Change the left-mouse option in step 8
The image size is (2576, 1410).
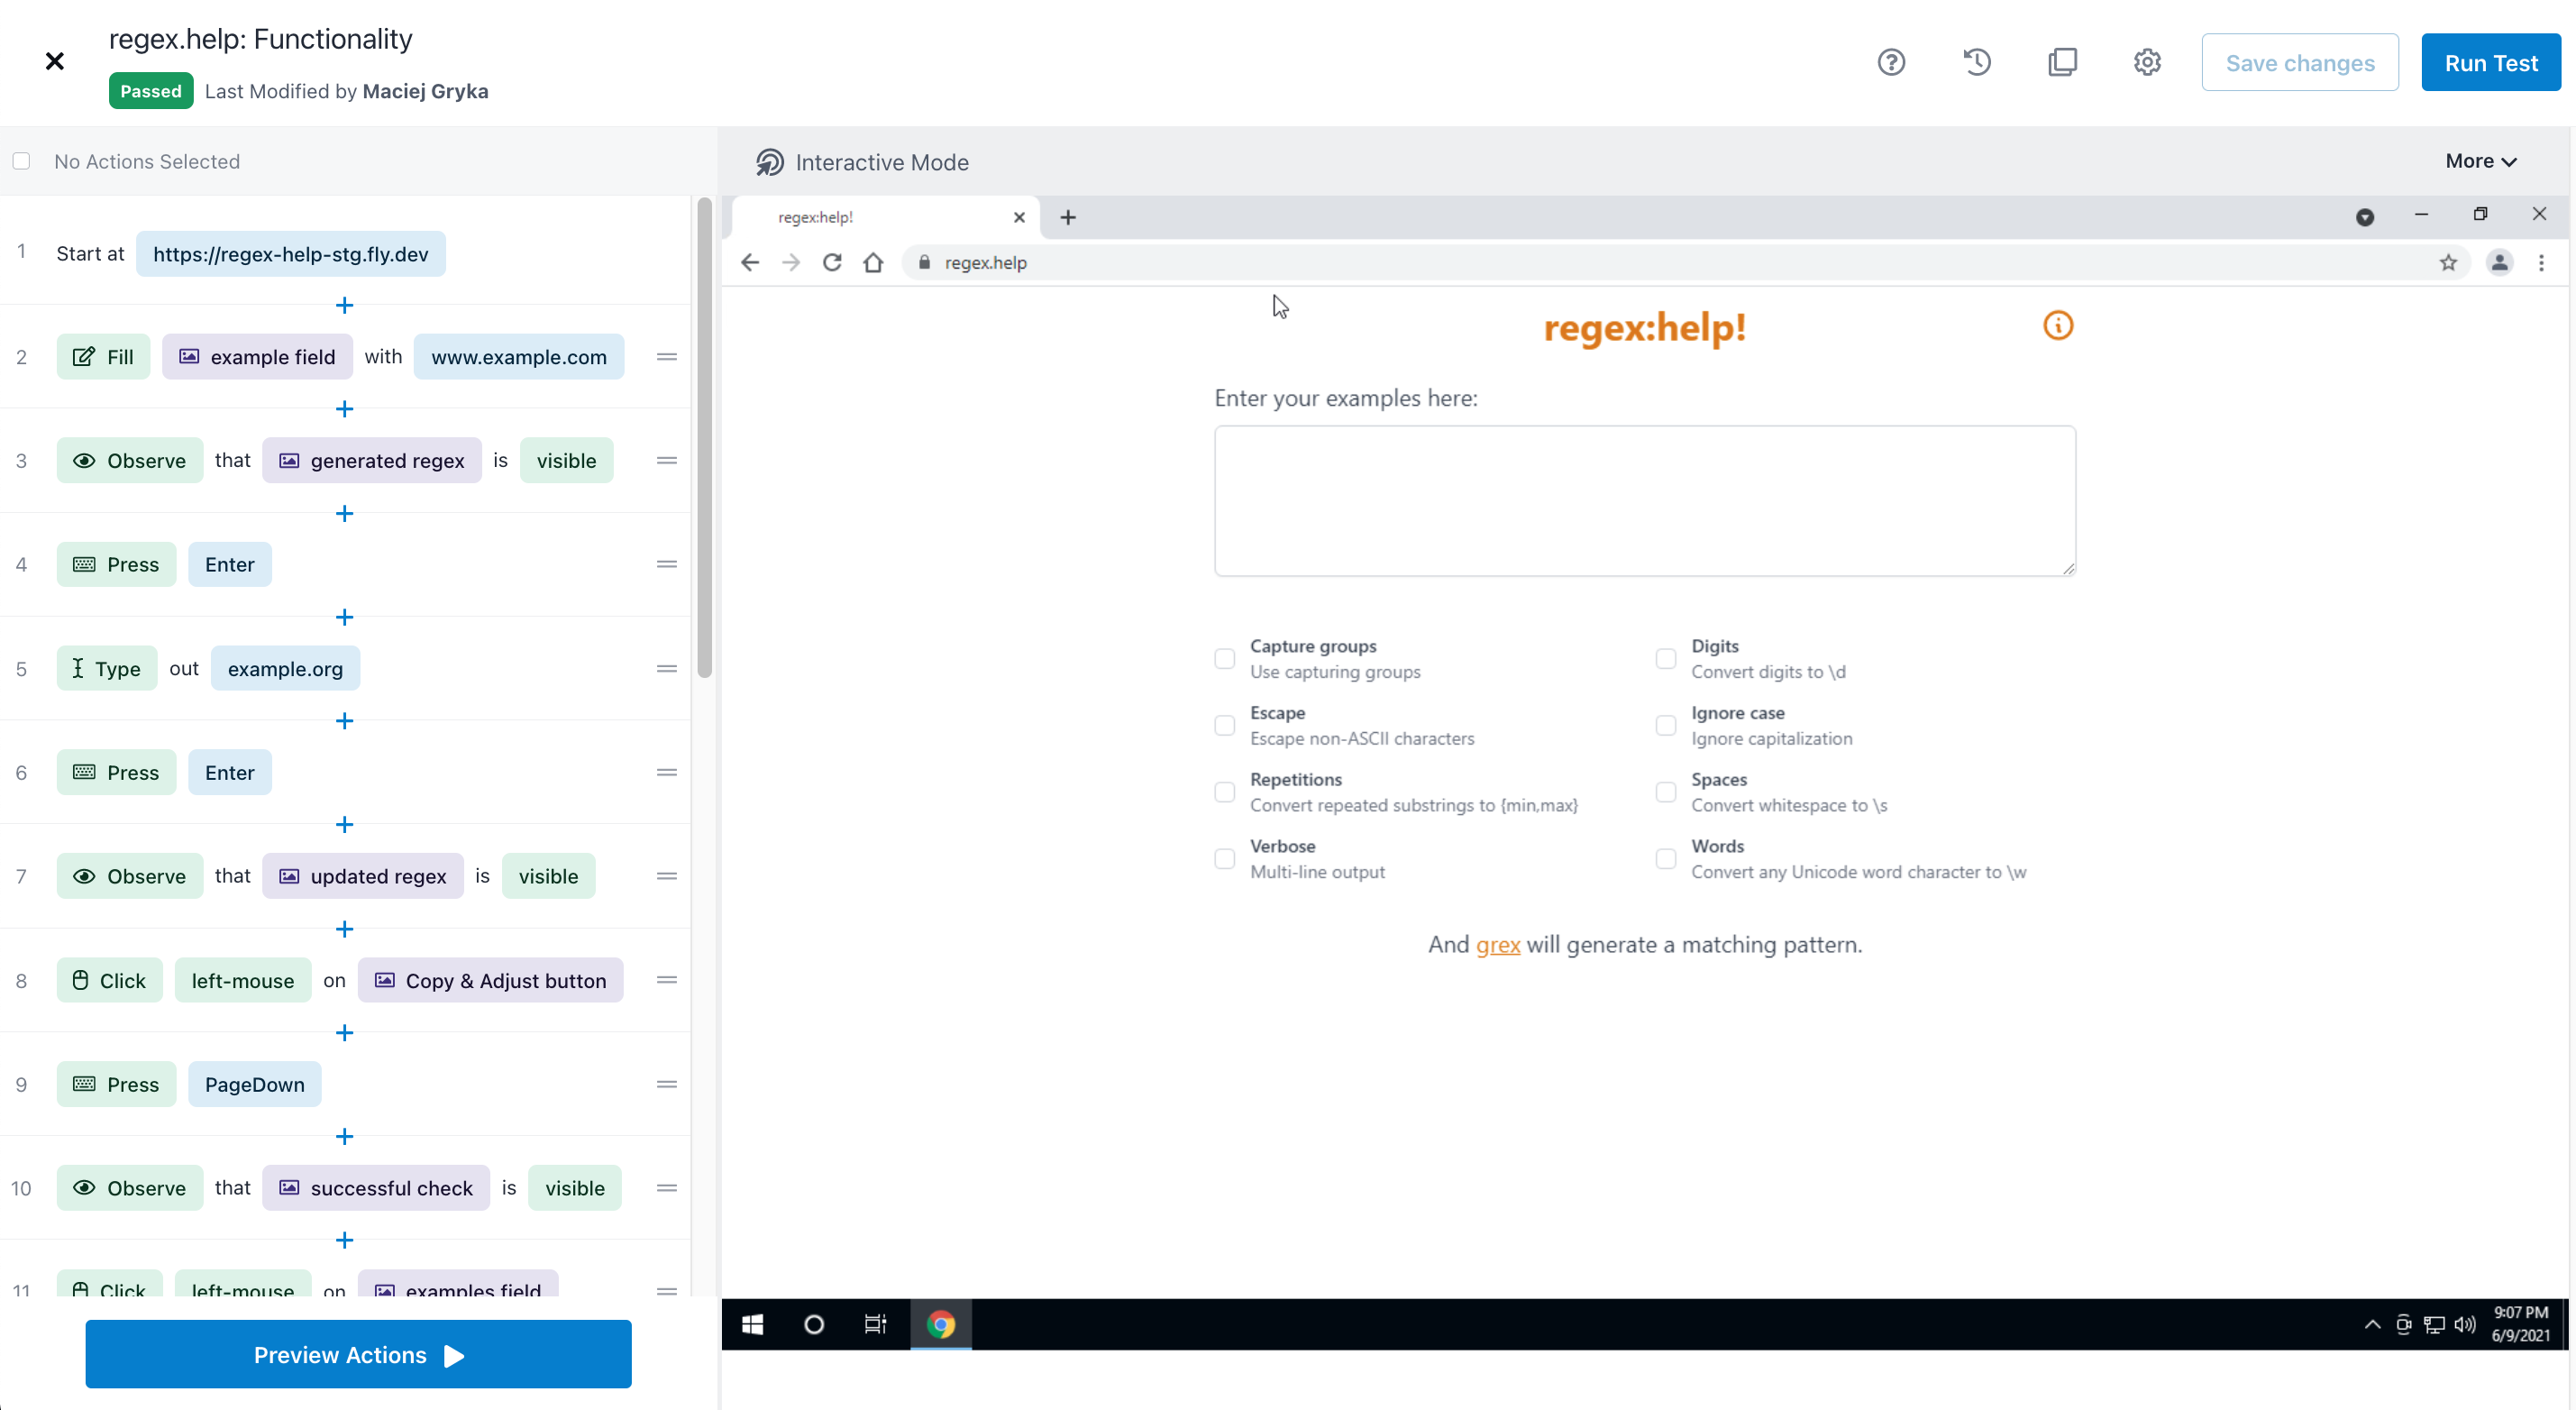(x=243, y=981)
